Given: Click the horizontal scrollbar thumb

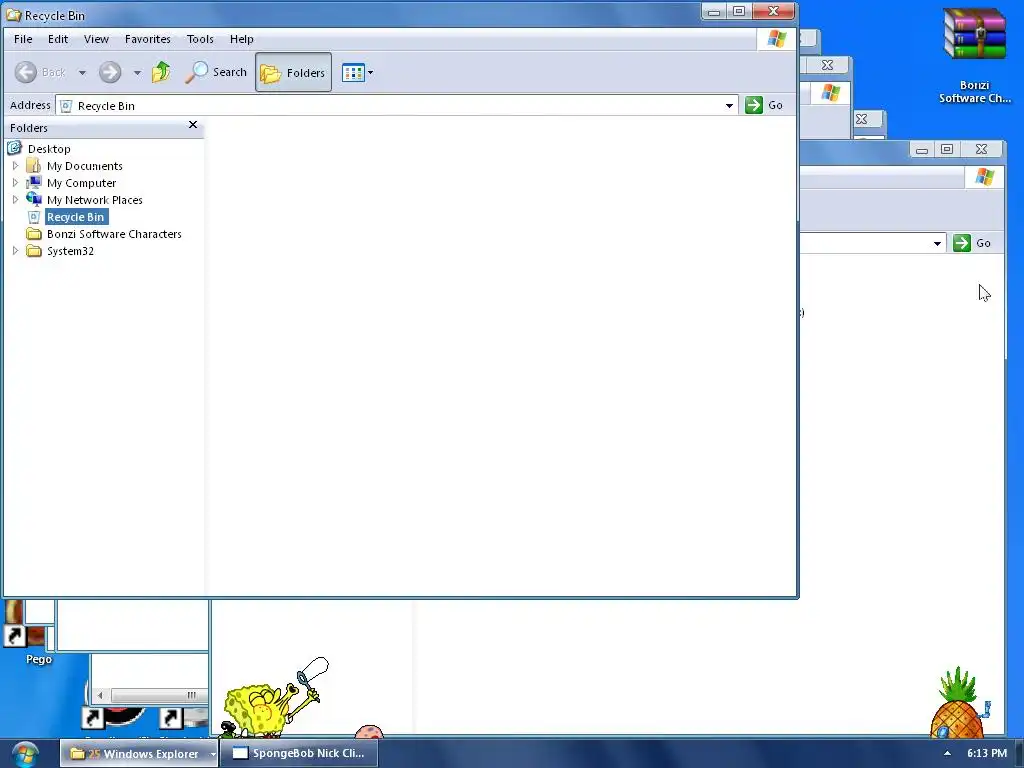Looking at the screenshot, I should pos(159,695).
